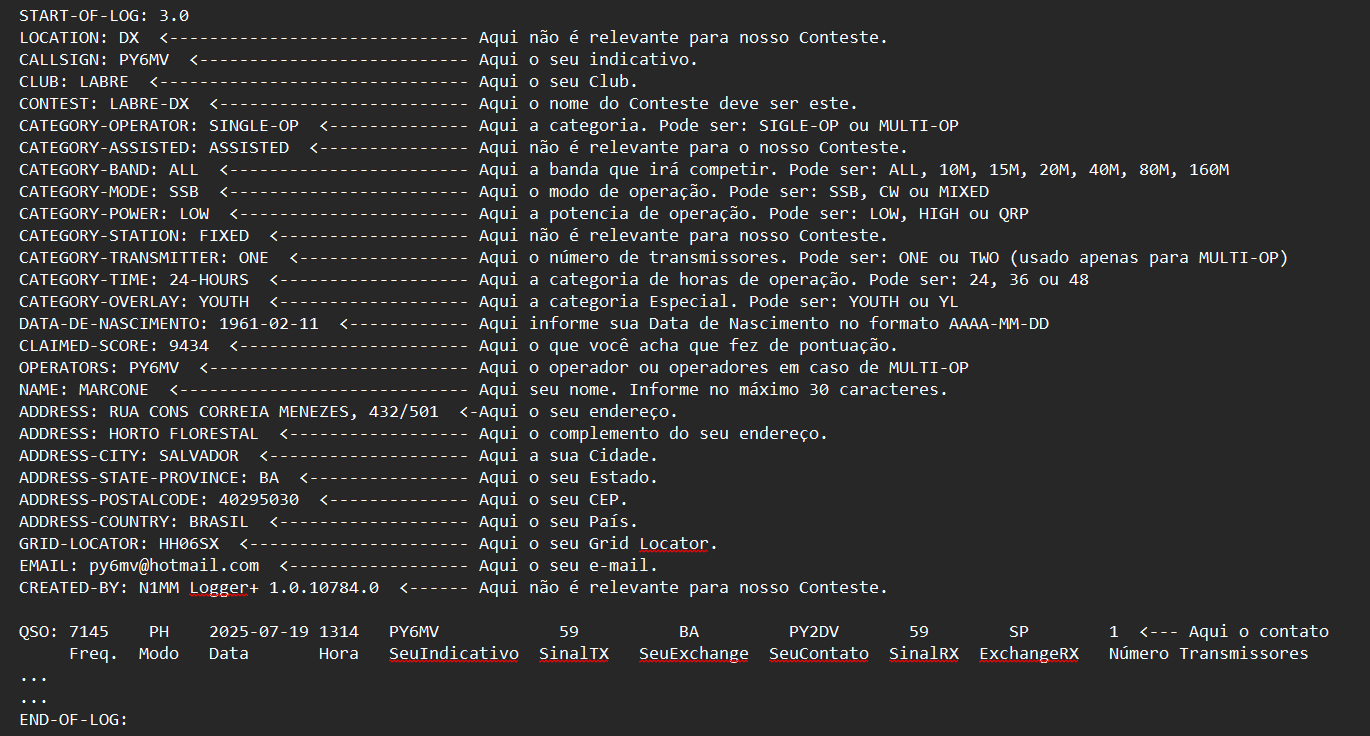Click the END-OF-LOG: line
Viewport: 1370px width, 736px height.
[x=73, y=720]
